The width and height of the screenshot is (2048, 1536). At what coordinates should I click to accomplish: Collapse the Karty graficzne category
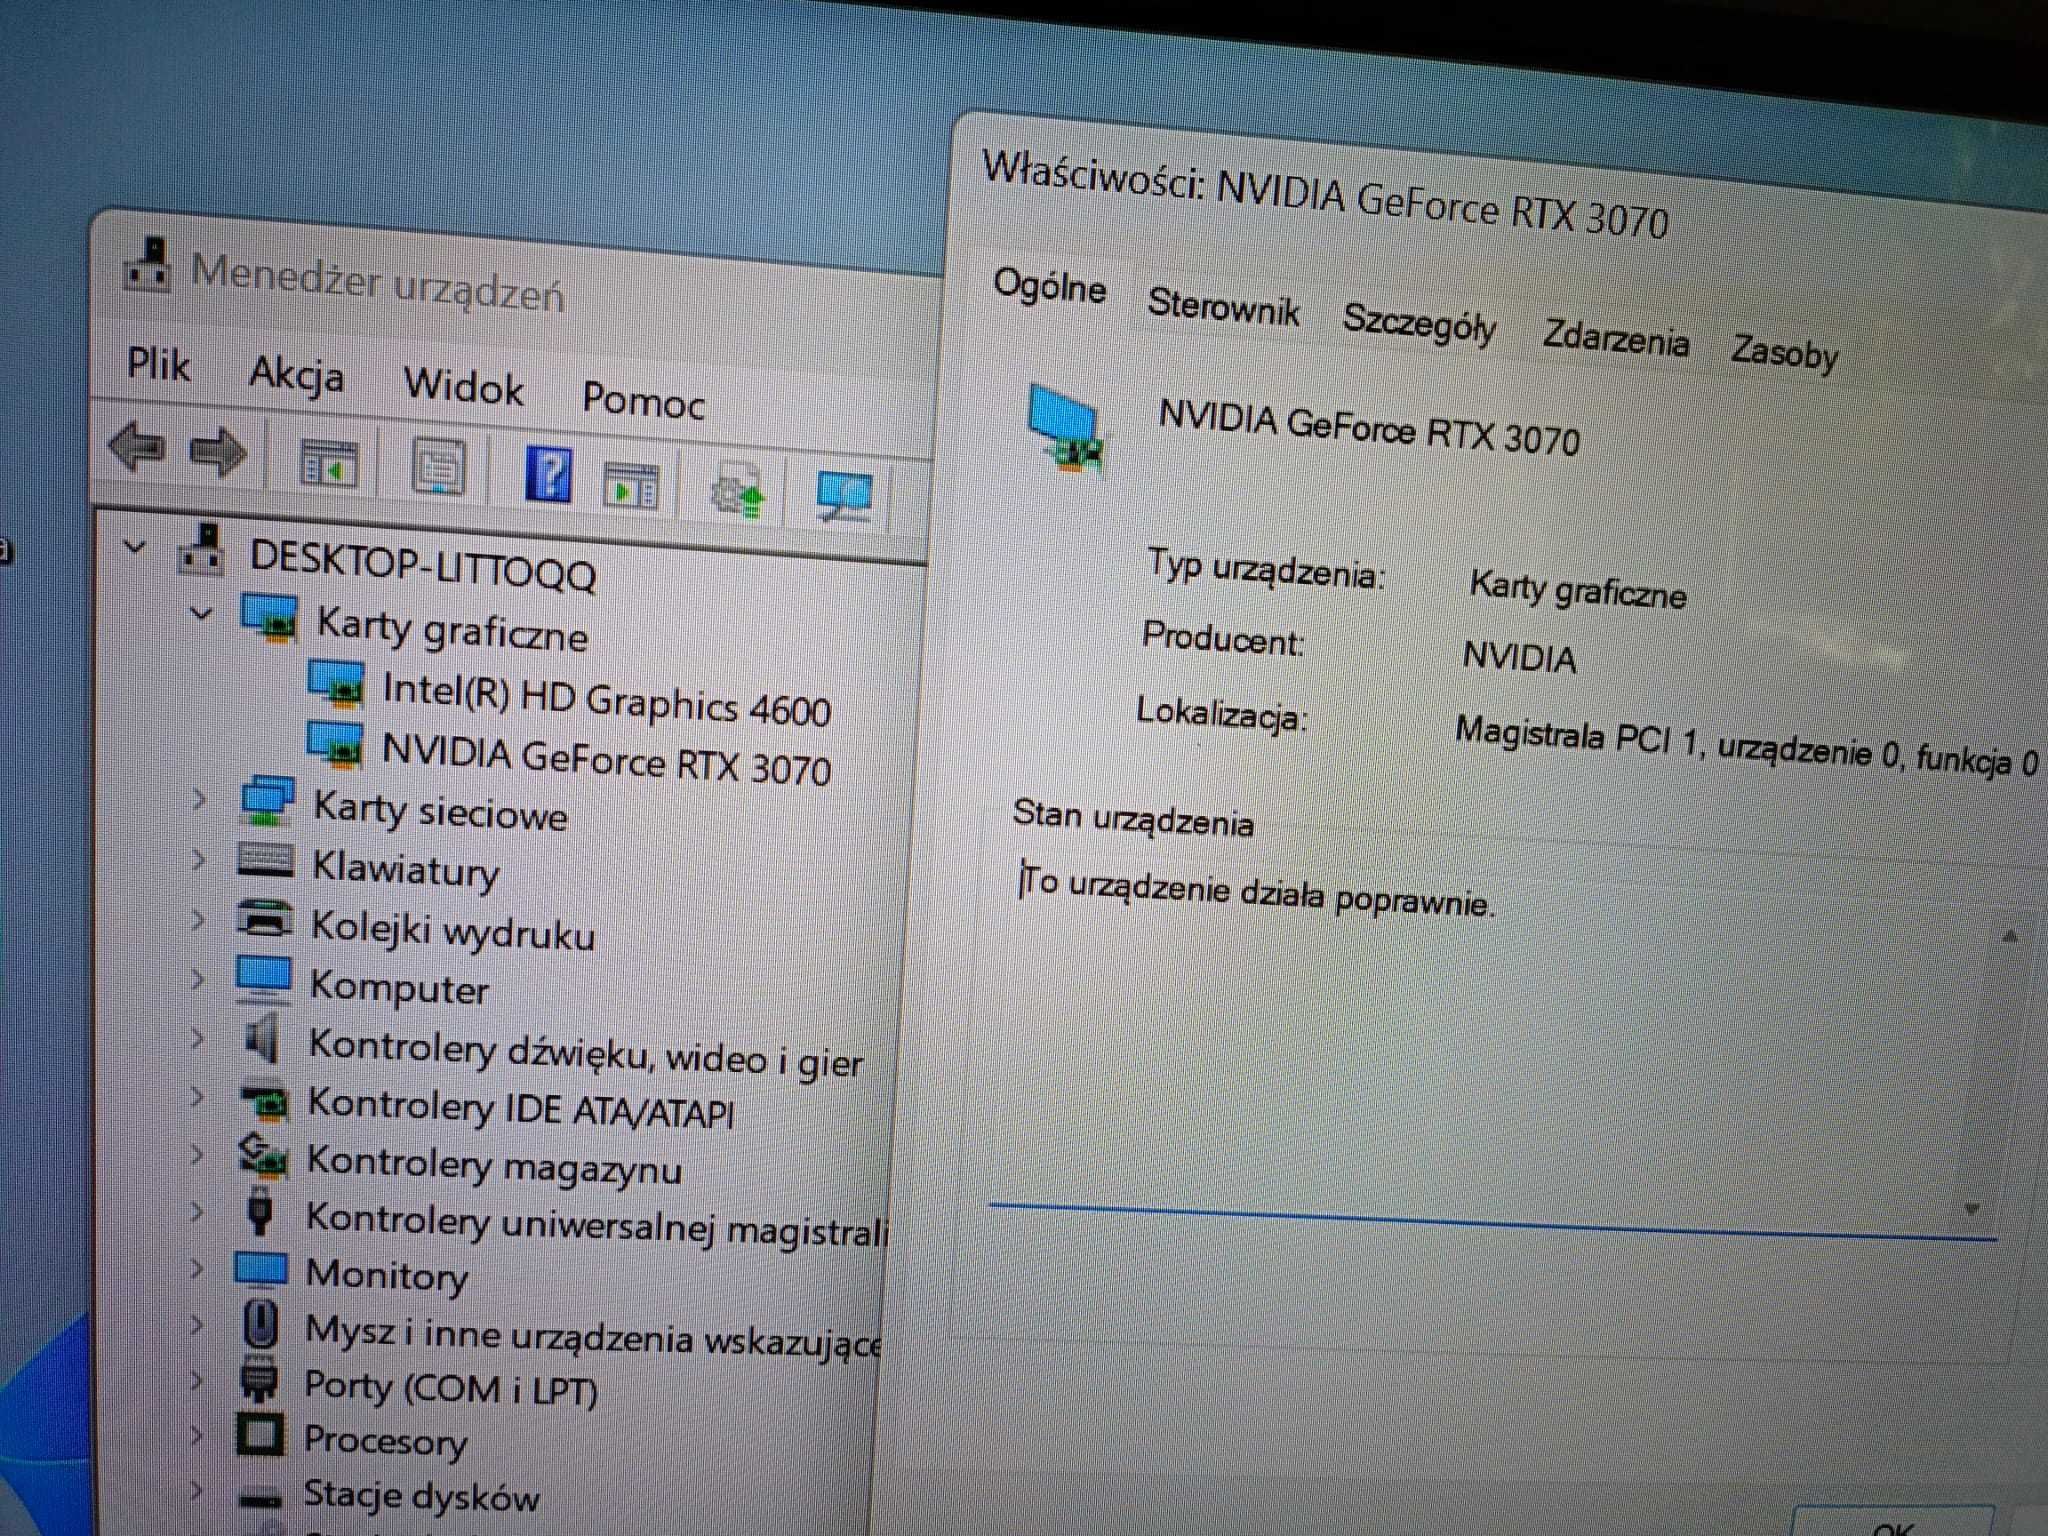click(201, 613)
